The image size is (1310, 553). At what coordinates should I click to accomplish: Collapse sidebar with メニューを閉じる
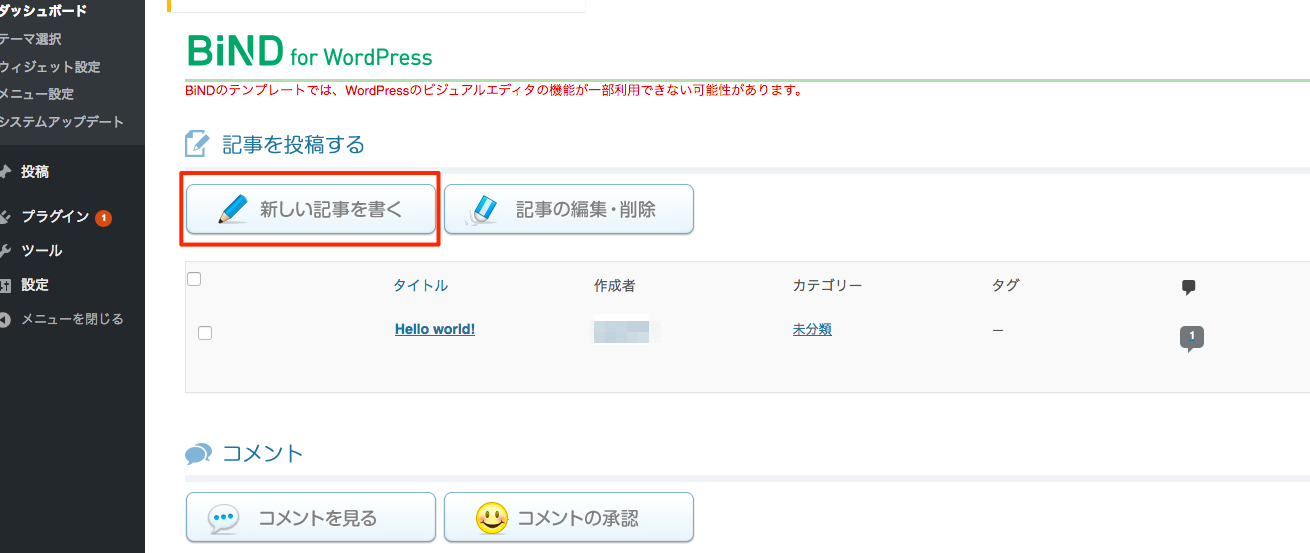coord(72,319)
